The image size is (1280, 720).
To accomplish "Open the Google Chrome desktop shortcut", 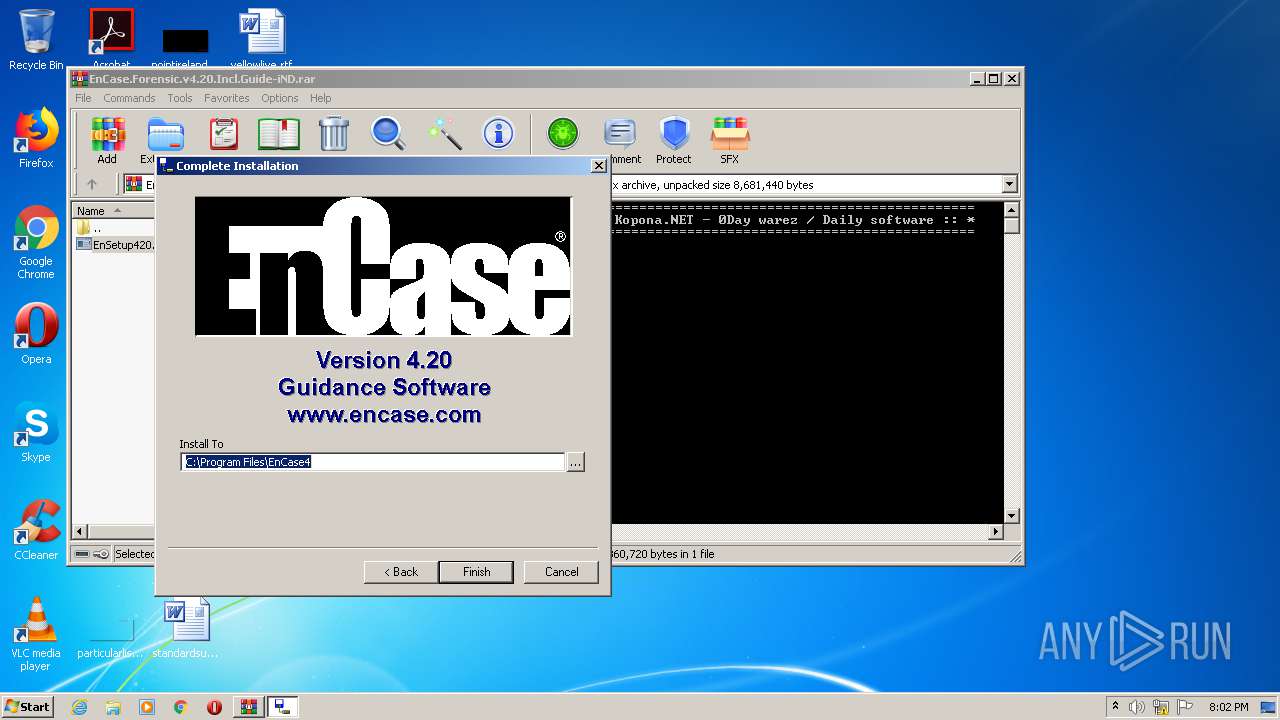I will click(36, 242).
